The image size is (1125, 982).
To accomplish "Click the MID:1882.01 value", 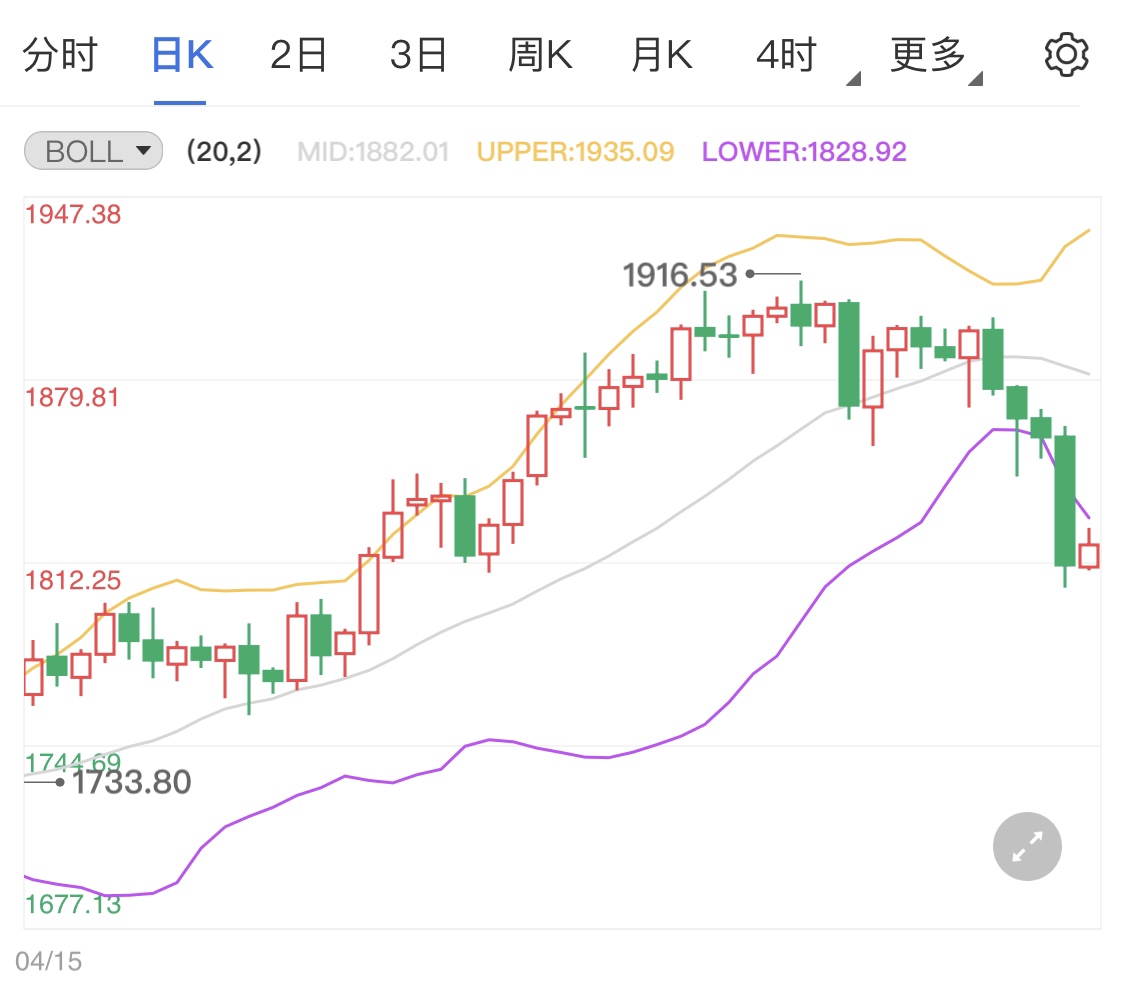I will click(373, 151).
